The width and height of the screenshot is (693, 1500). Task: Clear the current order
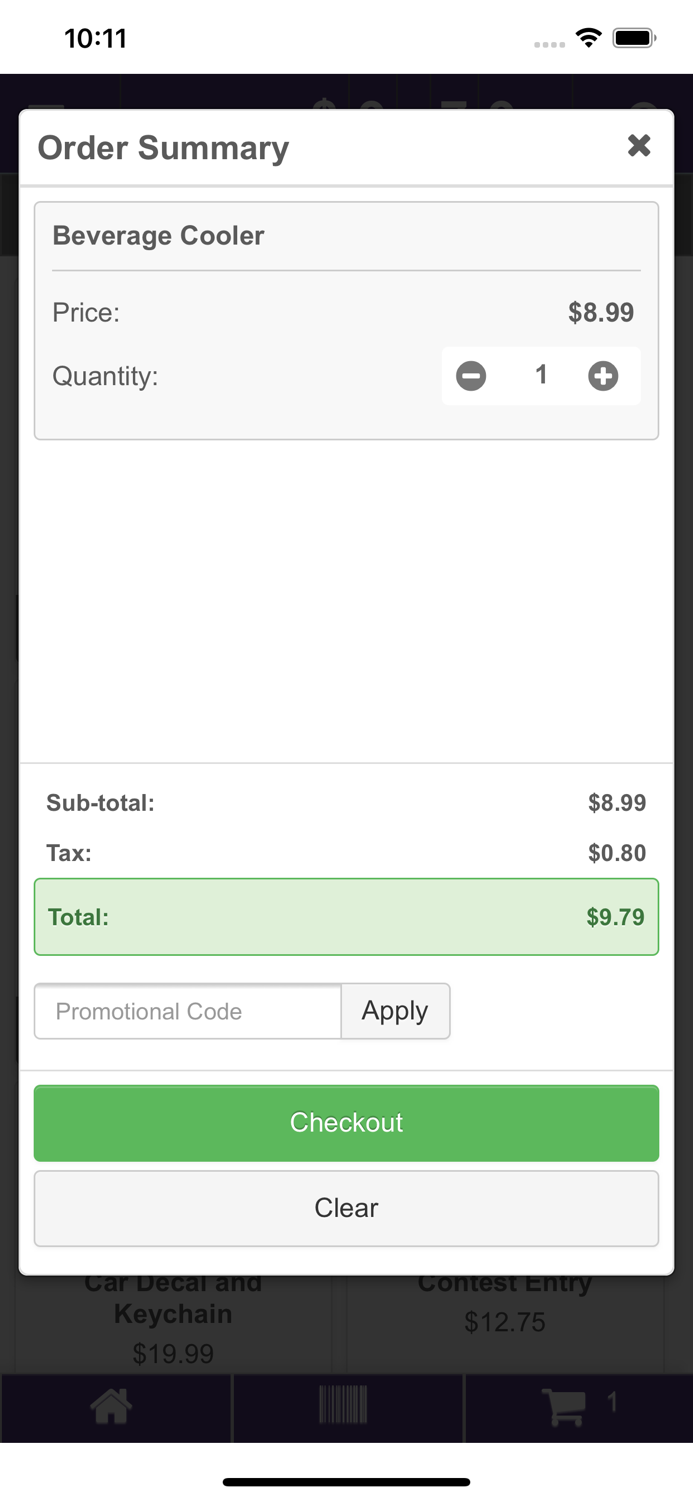point(346,1207)
